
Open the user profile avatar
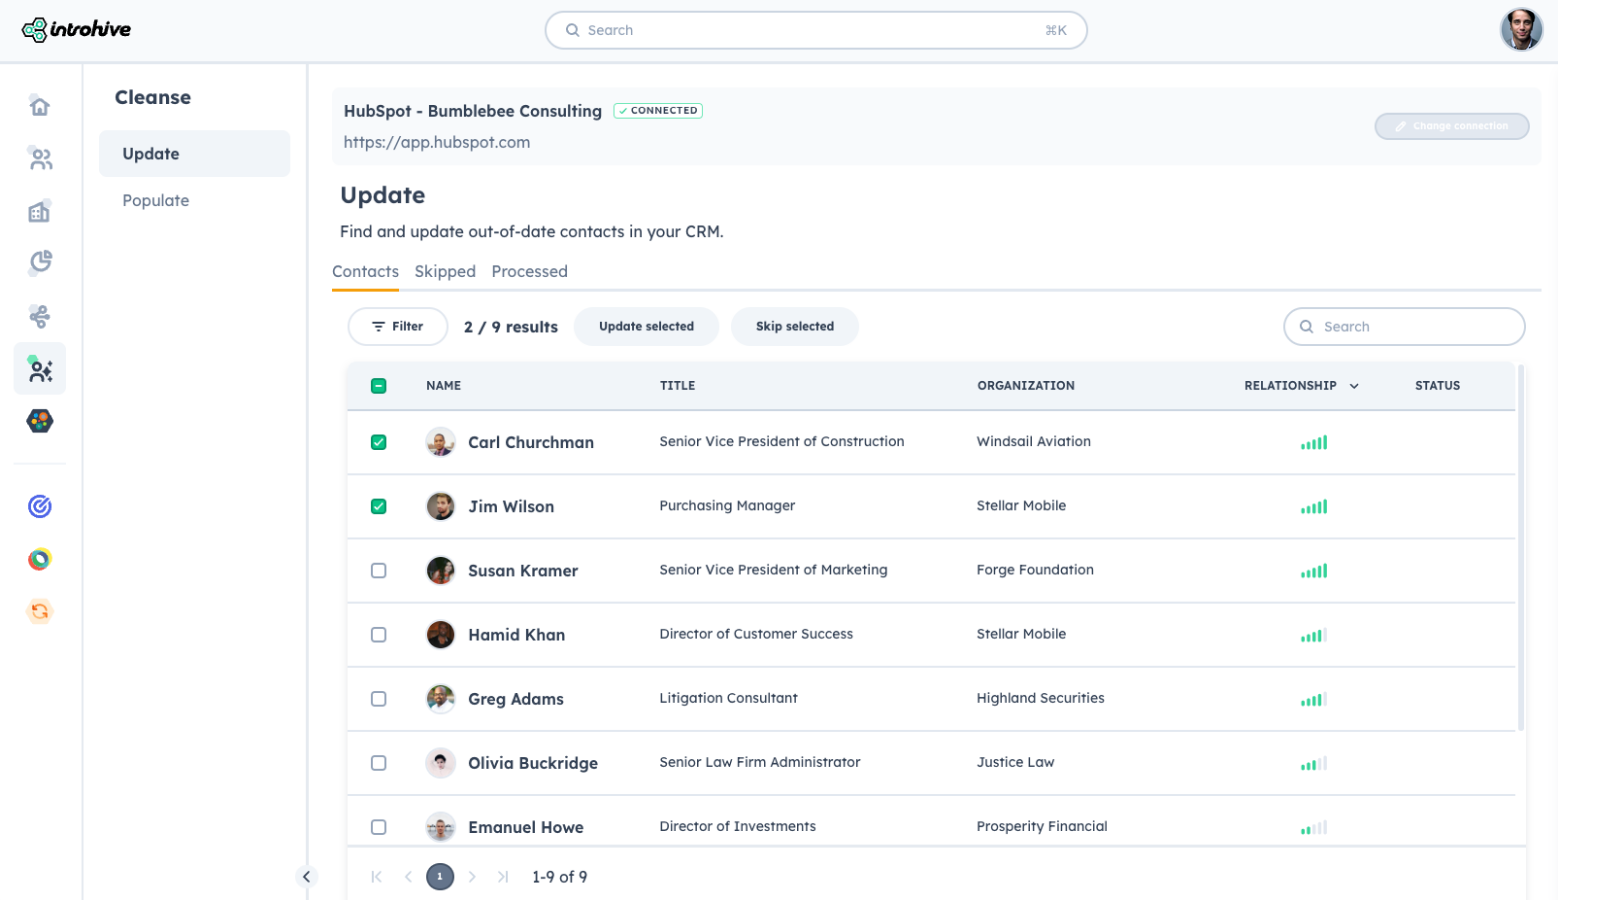[1520, 30]
